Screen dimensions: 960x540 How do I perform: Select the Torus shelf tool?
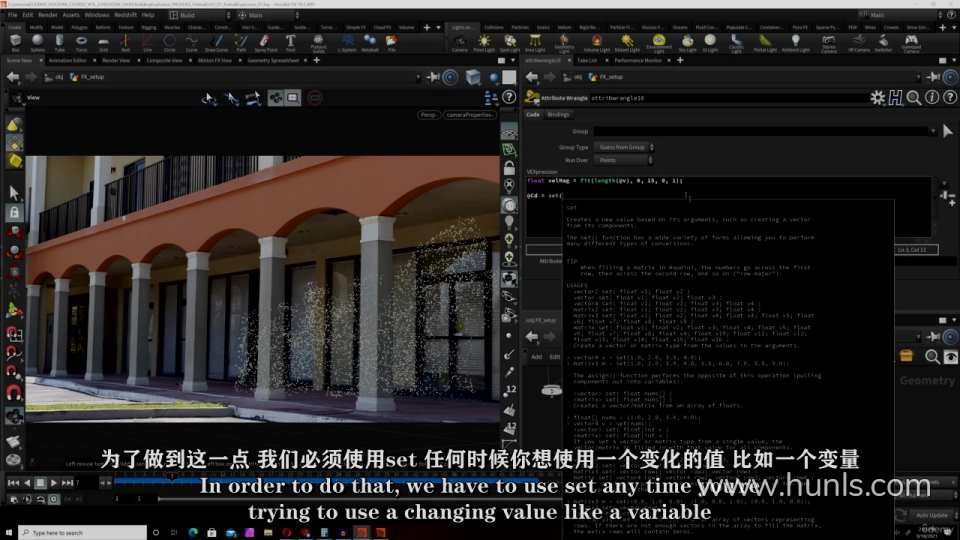point(81,42)
